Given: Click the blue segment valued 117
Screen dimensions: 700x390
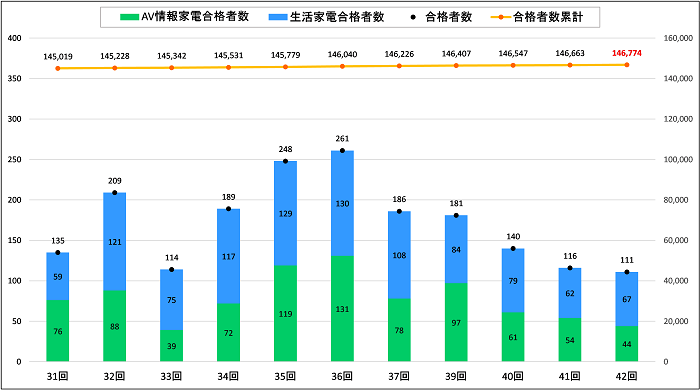Looking at the screenshot, I should 229,257.
